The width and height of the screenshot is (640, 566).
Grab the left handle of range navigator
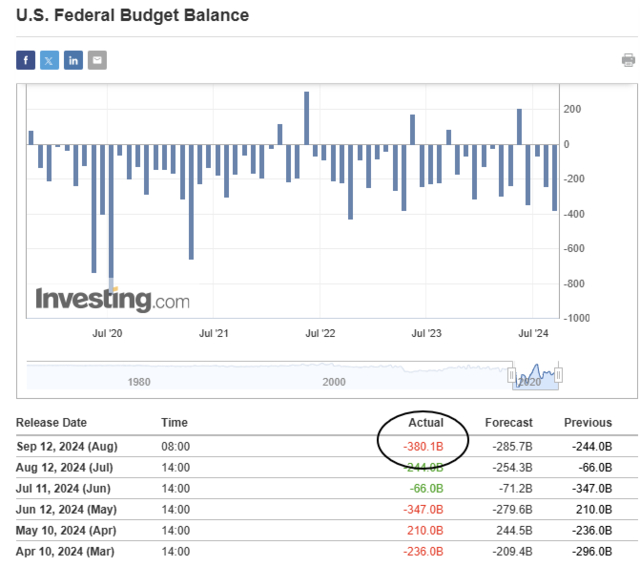512,375
